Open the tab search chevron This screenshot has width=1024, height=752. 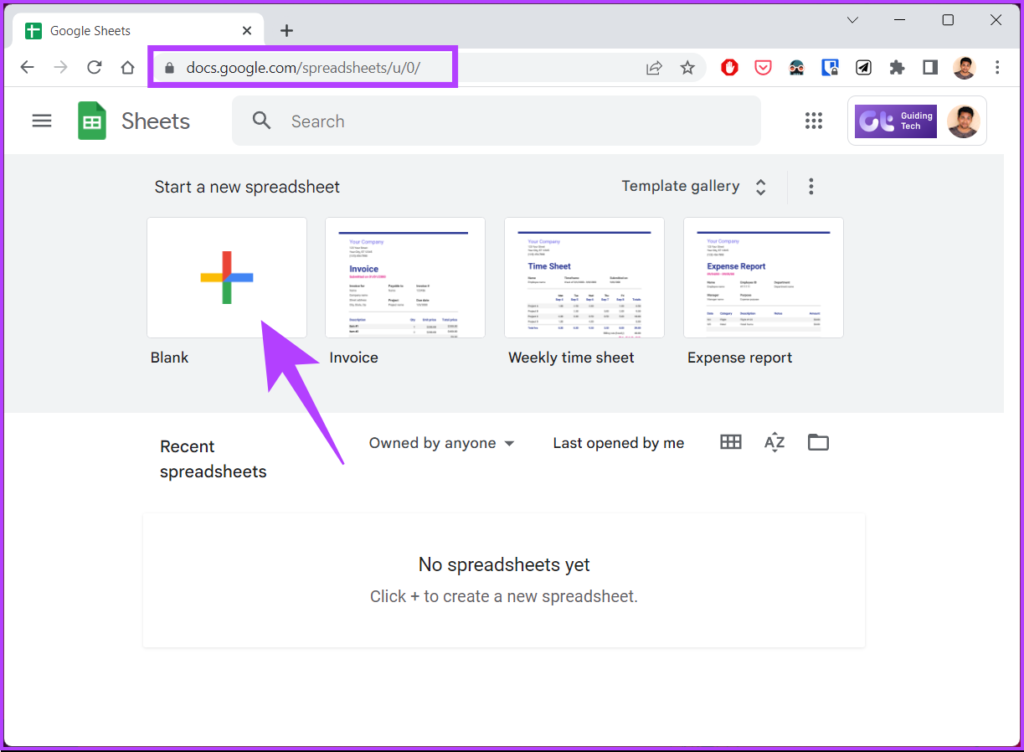point(852,20)
